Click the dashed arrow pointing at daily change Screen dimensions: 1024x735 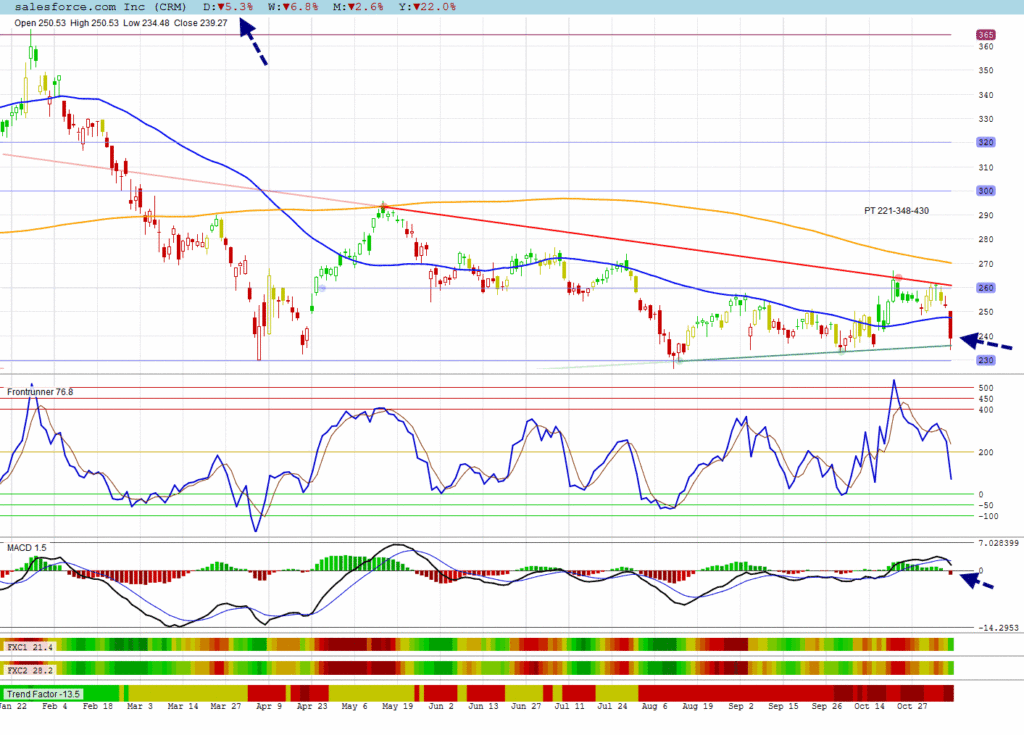coord(254,46)
